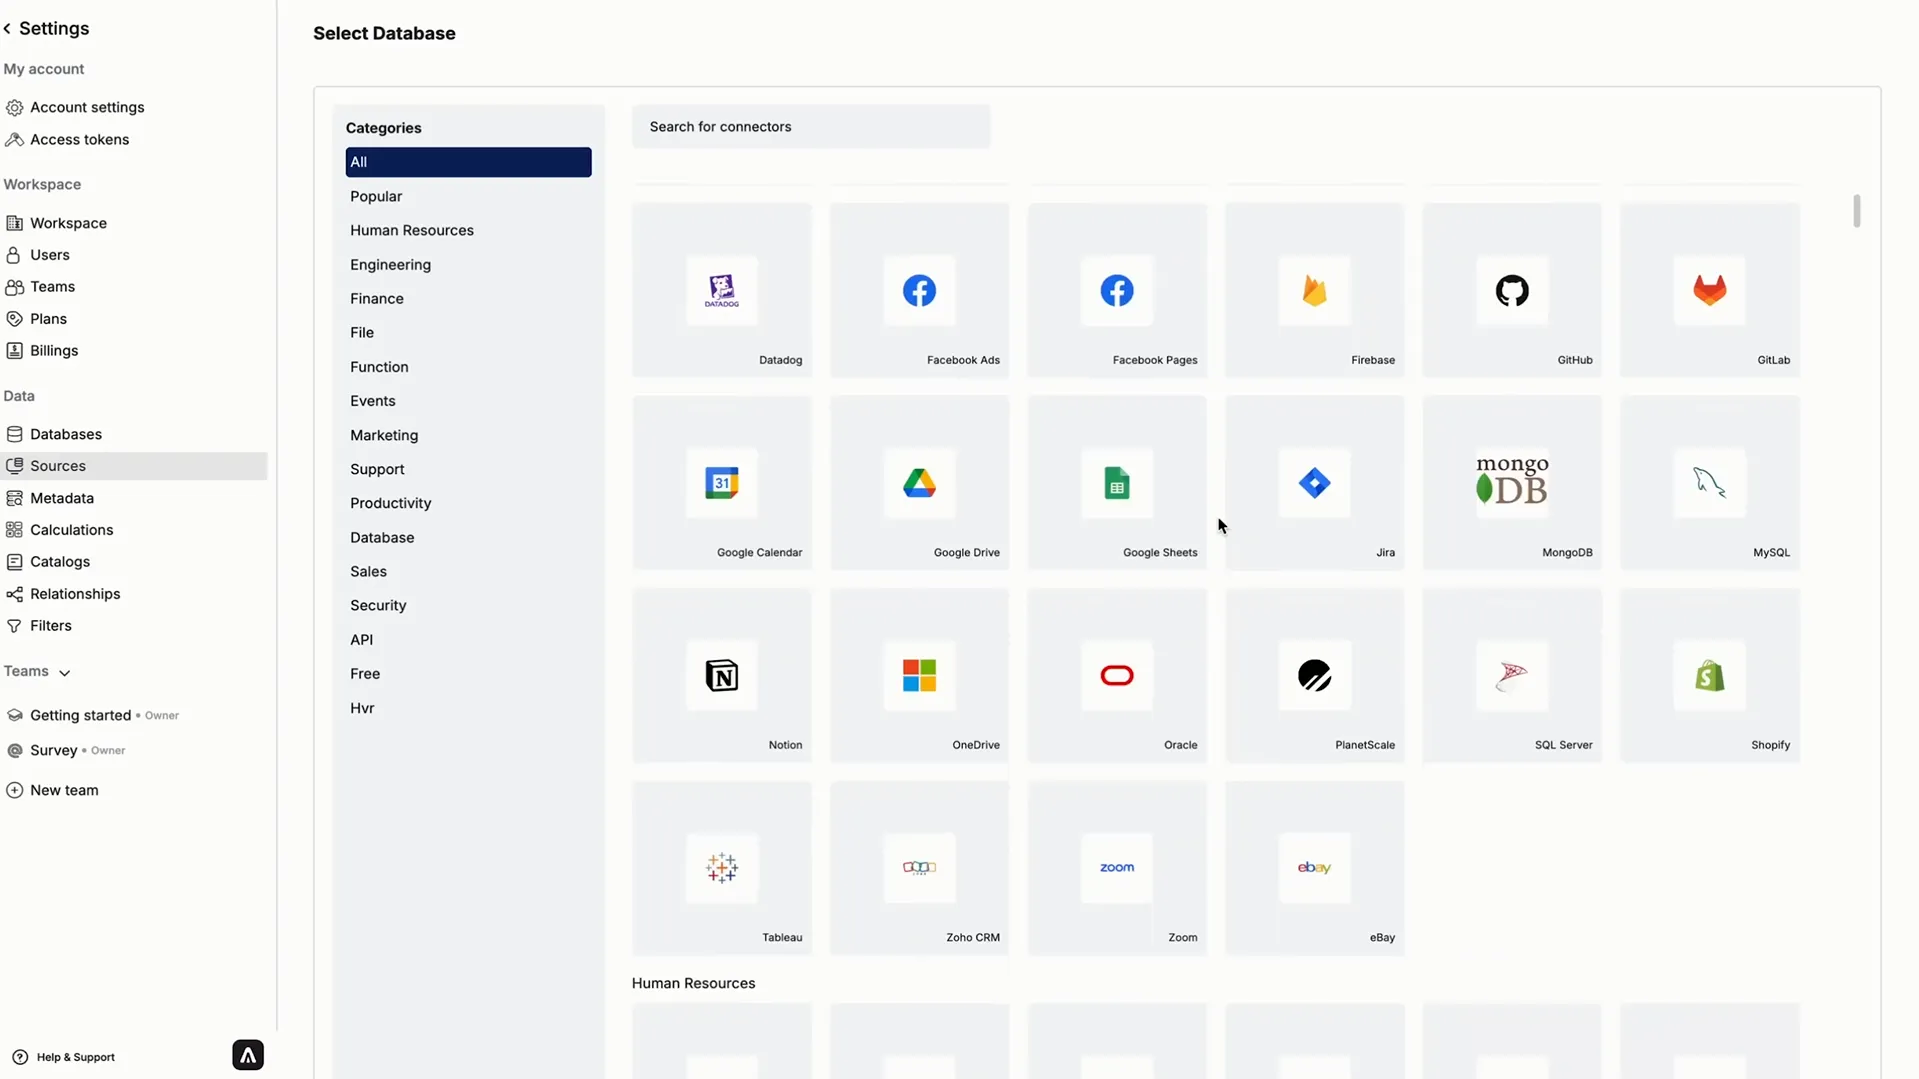Screen dimensions: 1919x1079
Task: Pick the Tableau connector icon
Action: pos(721,868)
